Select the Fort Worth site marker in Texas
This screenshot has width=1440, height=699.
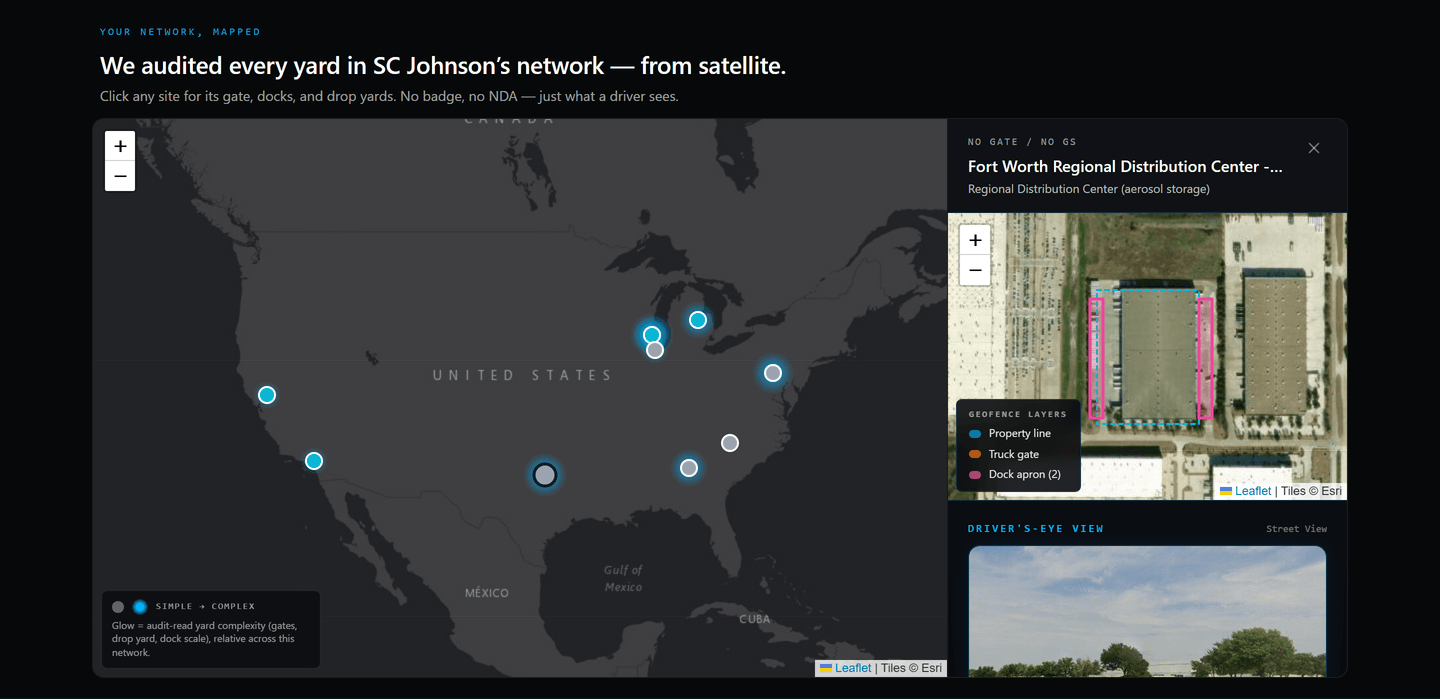click(545, 475)
